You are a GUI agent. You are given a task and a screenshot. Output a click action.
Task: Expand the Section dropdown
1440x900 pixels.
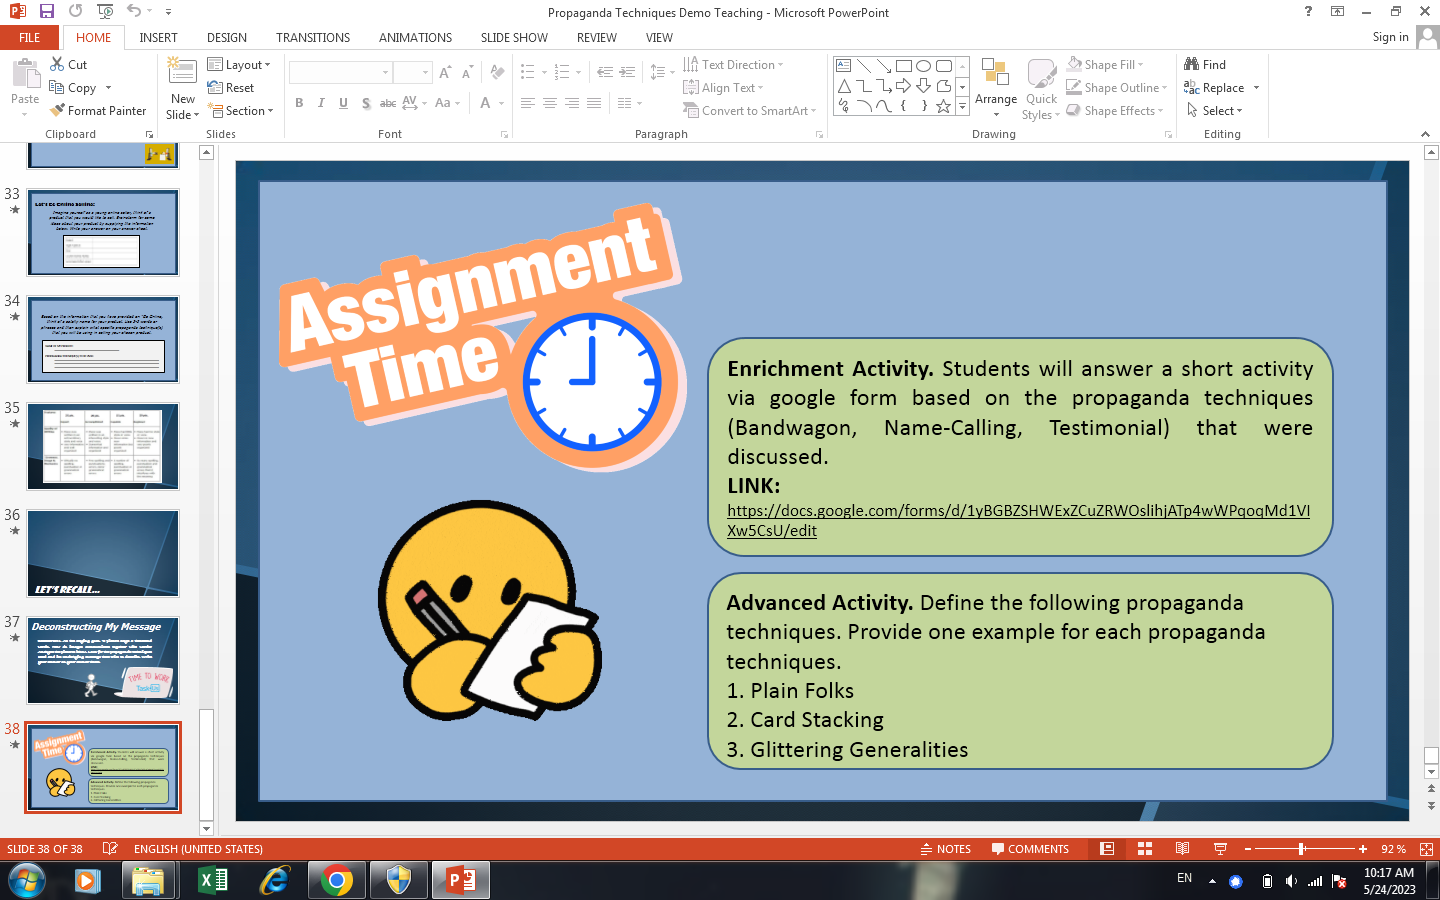pyautogui.click(x=240, y=111)
